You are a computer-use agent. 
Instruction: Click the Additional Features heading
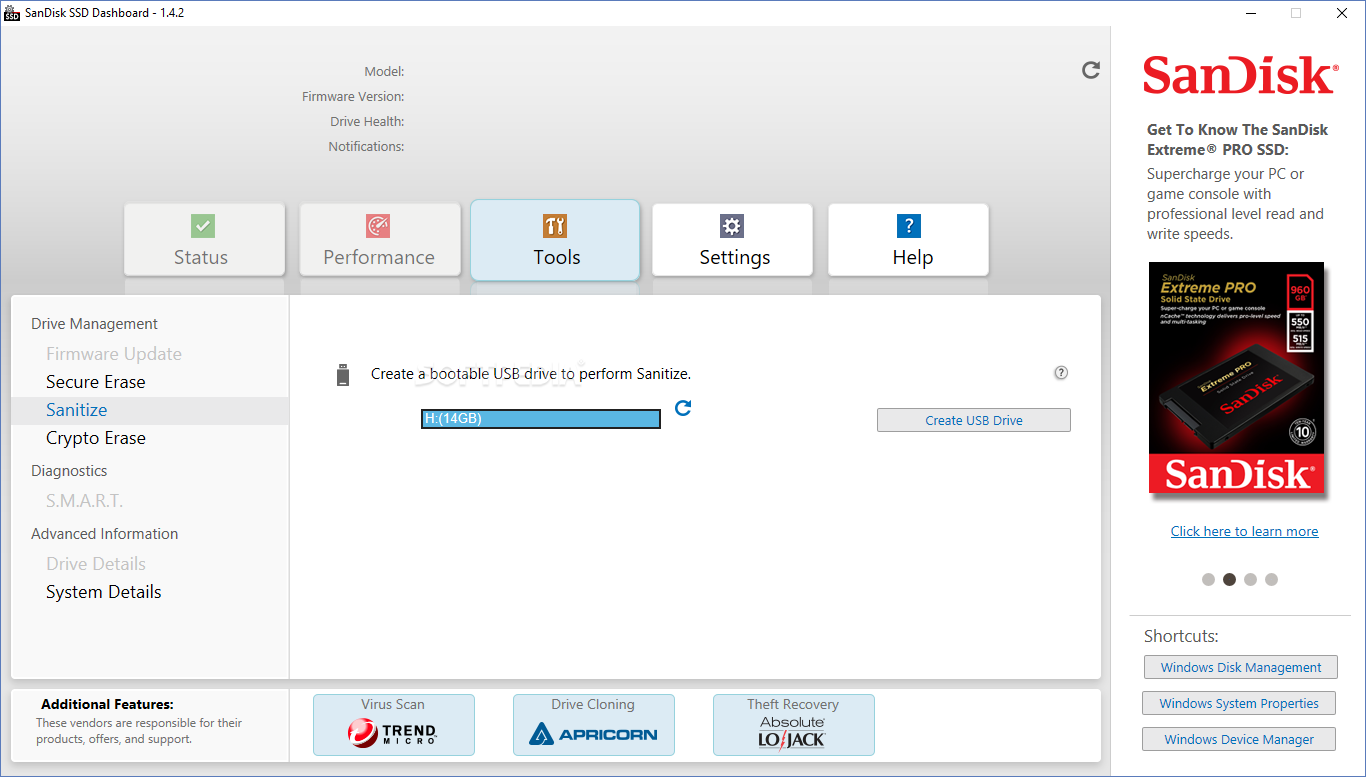click(107, 704)
